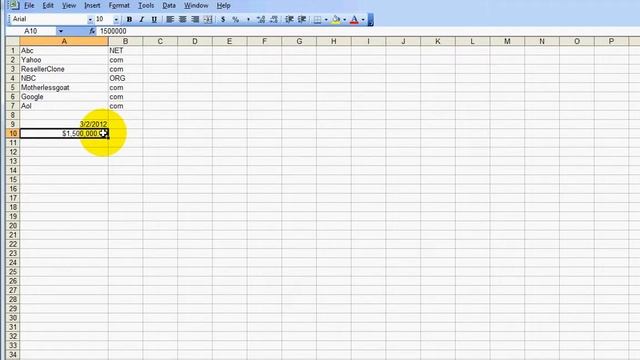Select cell containing Google
This screenshot has width=640, height=360.
coord(64,97)
